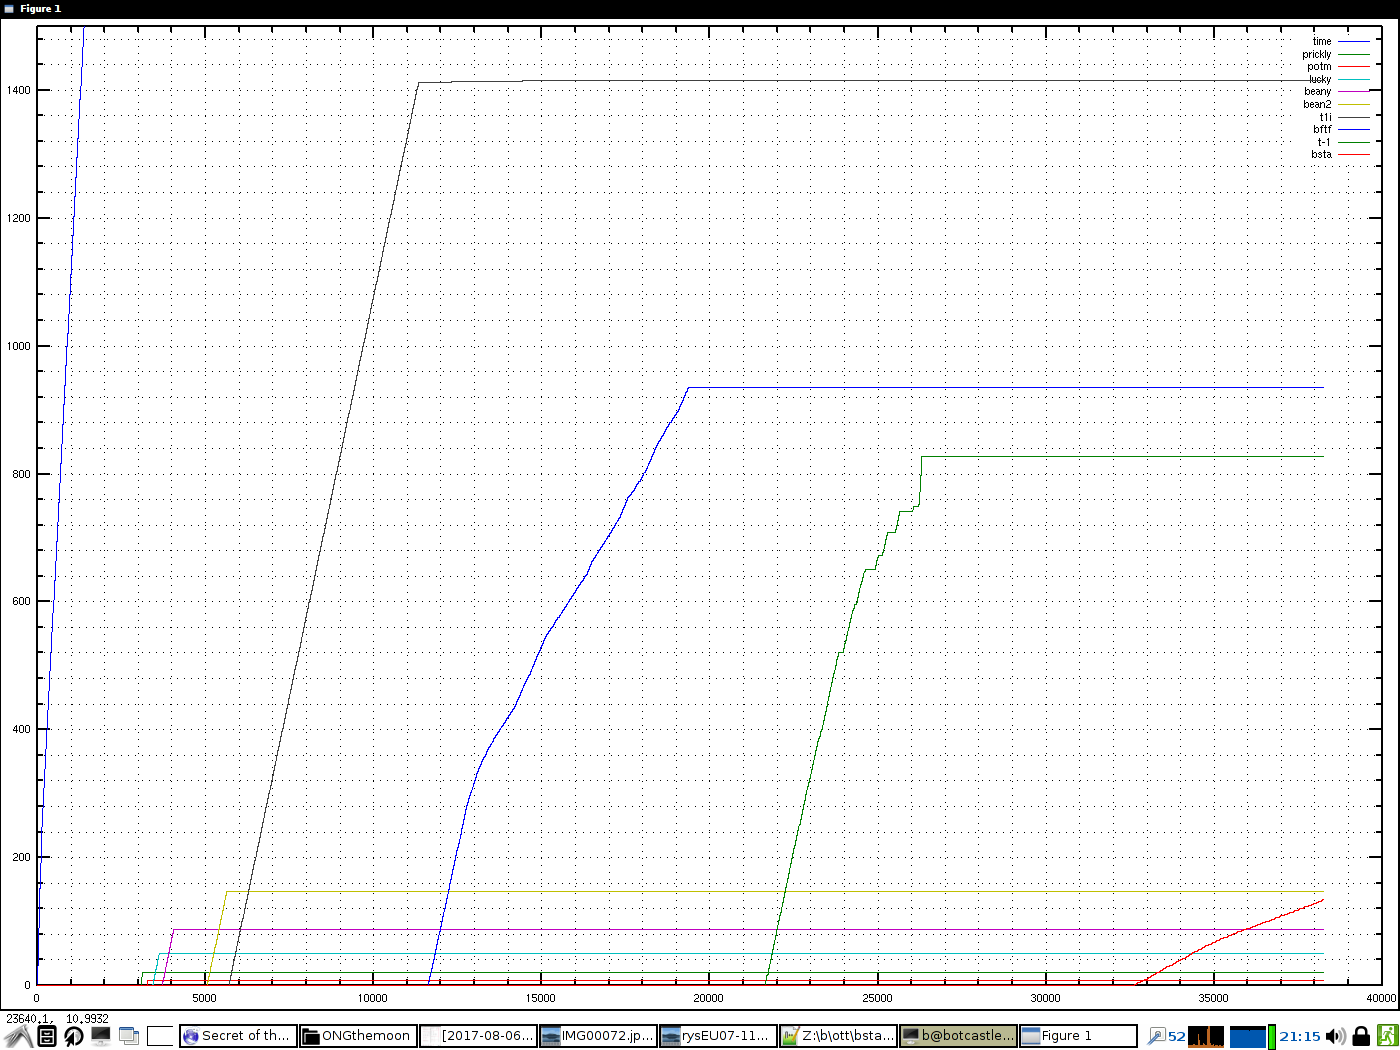Click the cursor coordinates readout 23640.1, 10.9932
Image resolution: width=1400 pixels, height=1050 pixels.
point(57,1019)
